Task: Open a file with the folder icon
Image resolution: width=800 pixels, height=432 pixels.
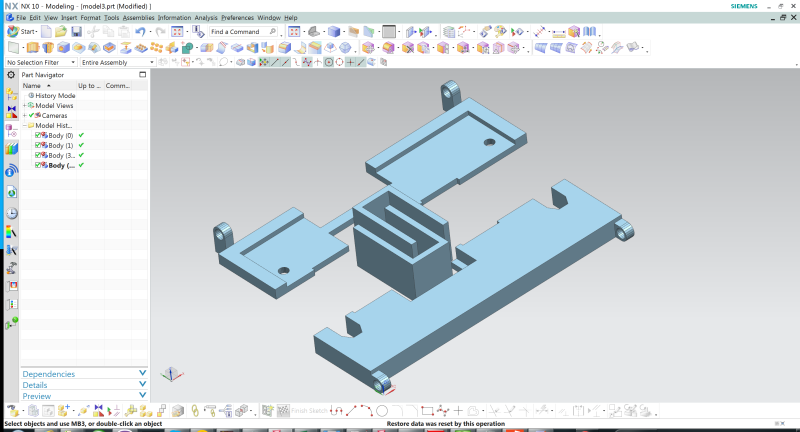Action: (61, 32)
